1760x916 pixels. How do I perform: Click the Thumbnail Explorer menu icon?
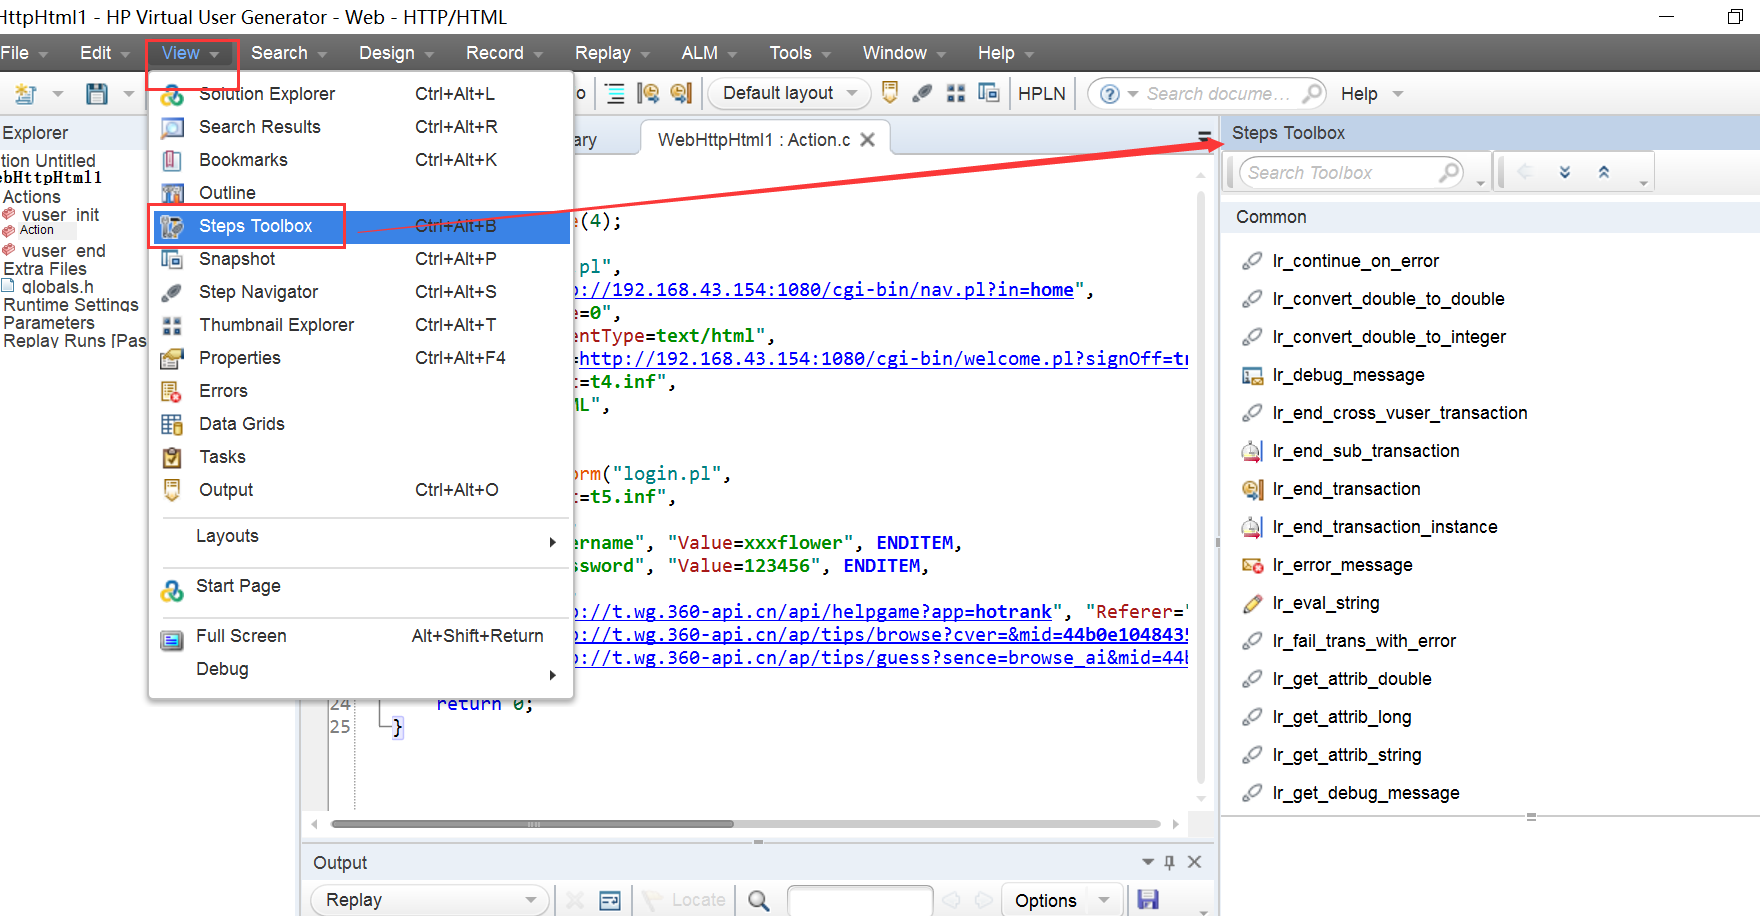point(172,325)
